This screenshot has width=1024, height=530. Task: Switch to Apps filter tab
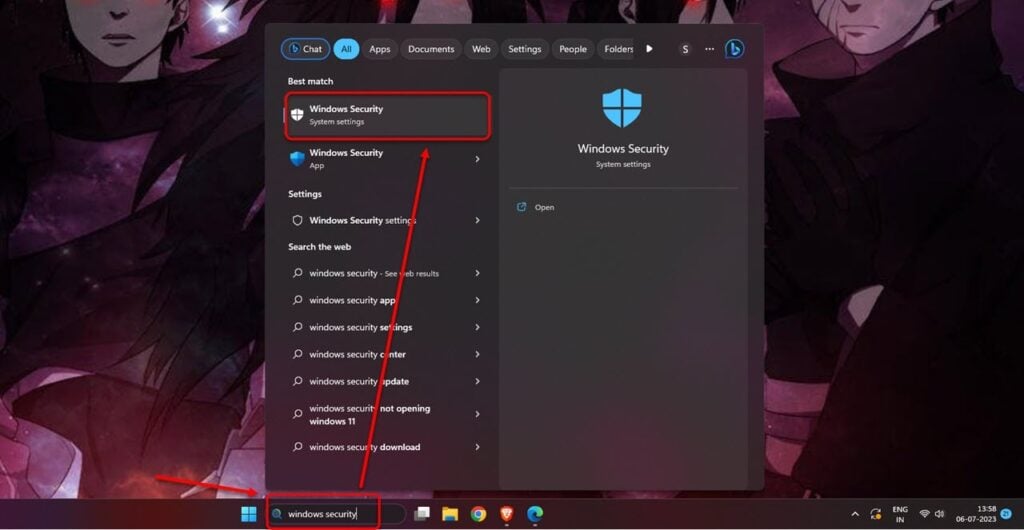click(x=379, y=49)
